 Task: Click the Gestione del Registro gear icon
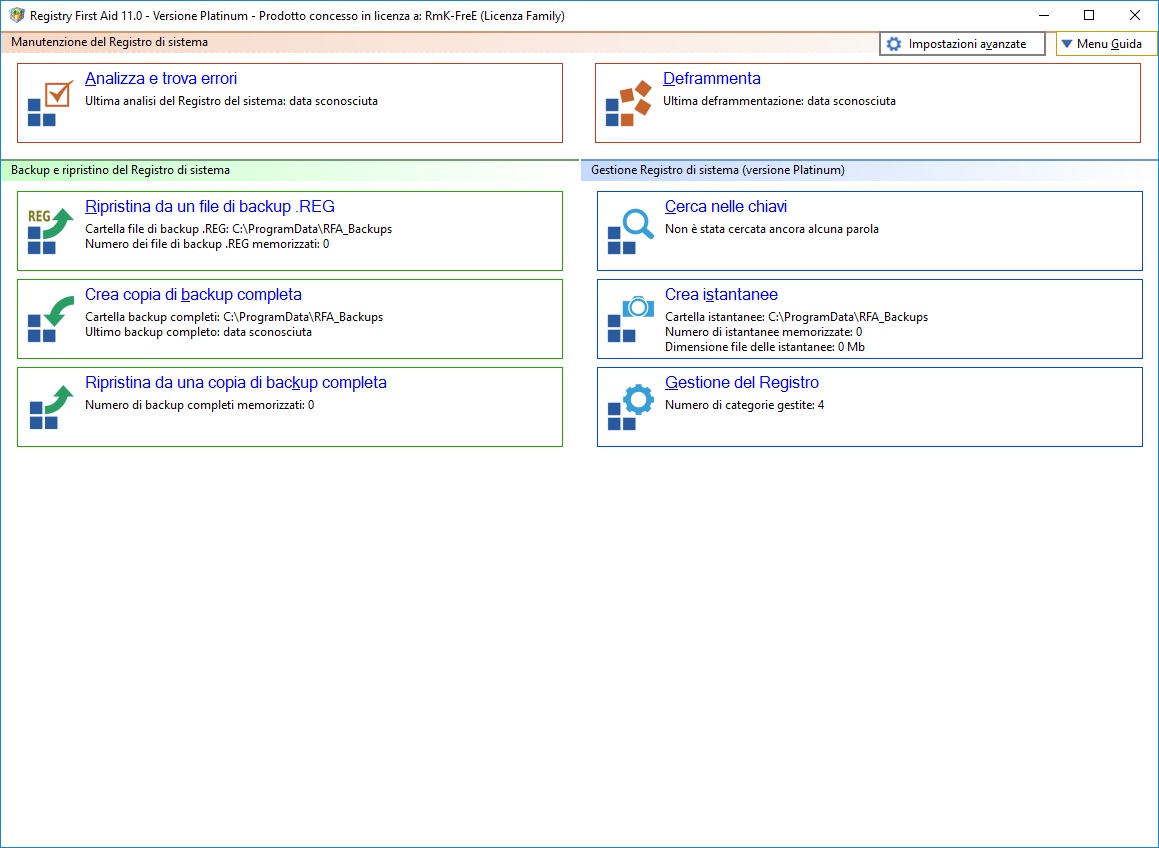coord(630,407)
